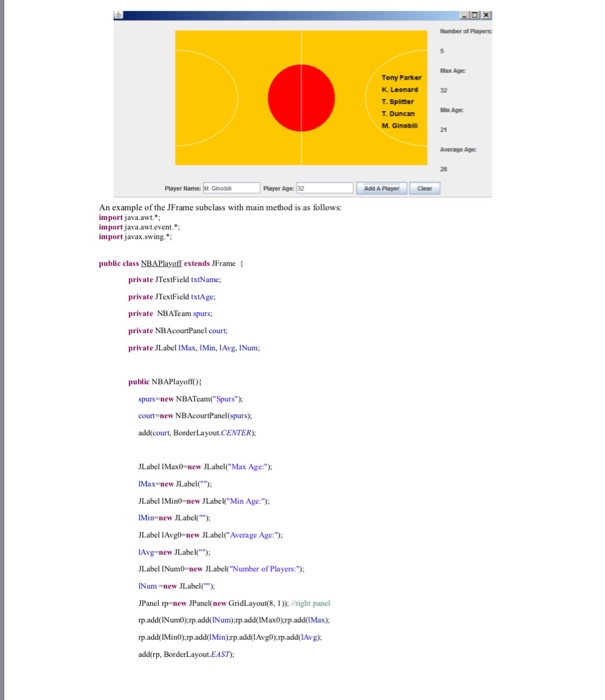Click the 'private NBAcourtPanel court;' line

click(178, 330)
